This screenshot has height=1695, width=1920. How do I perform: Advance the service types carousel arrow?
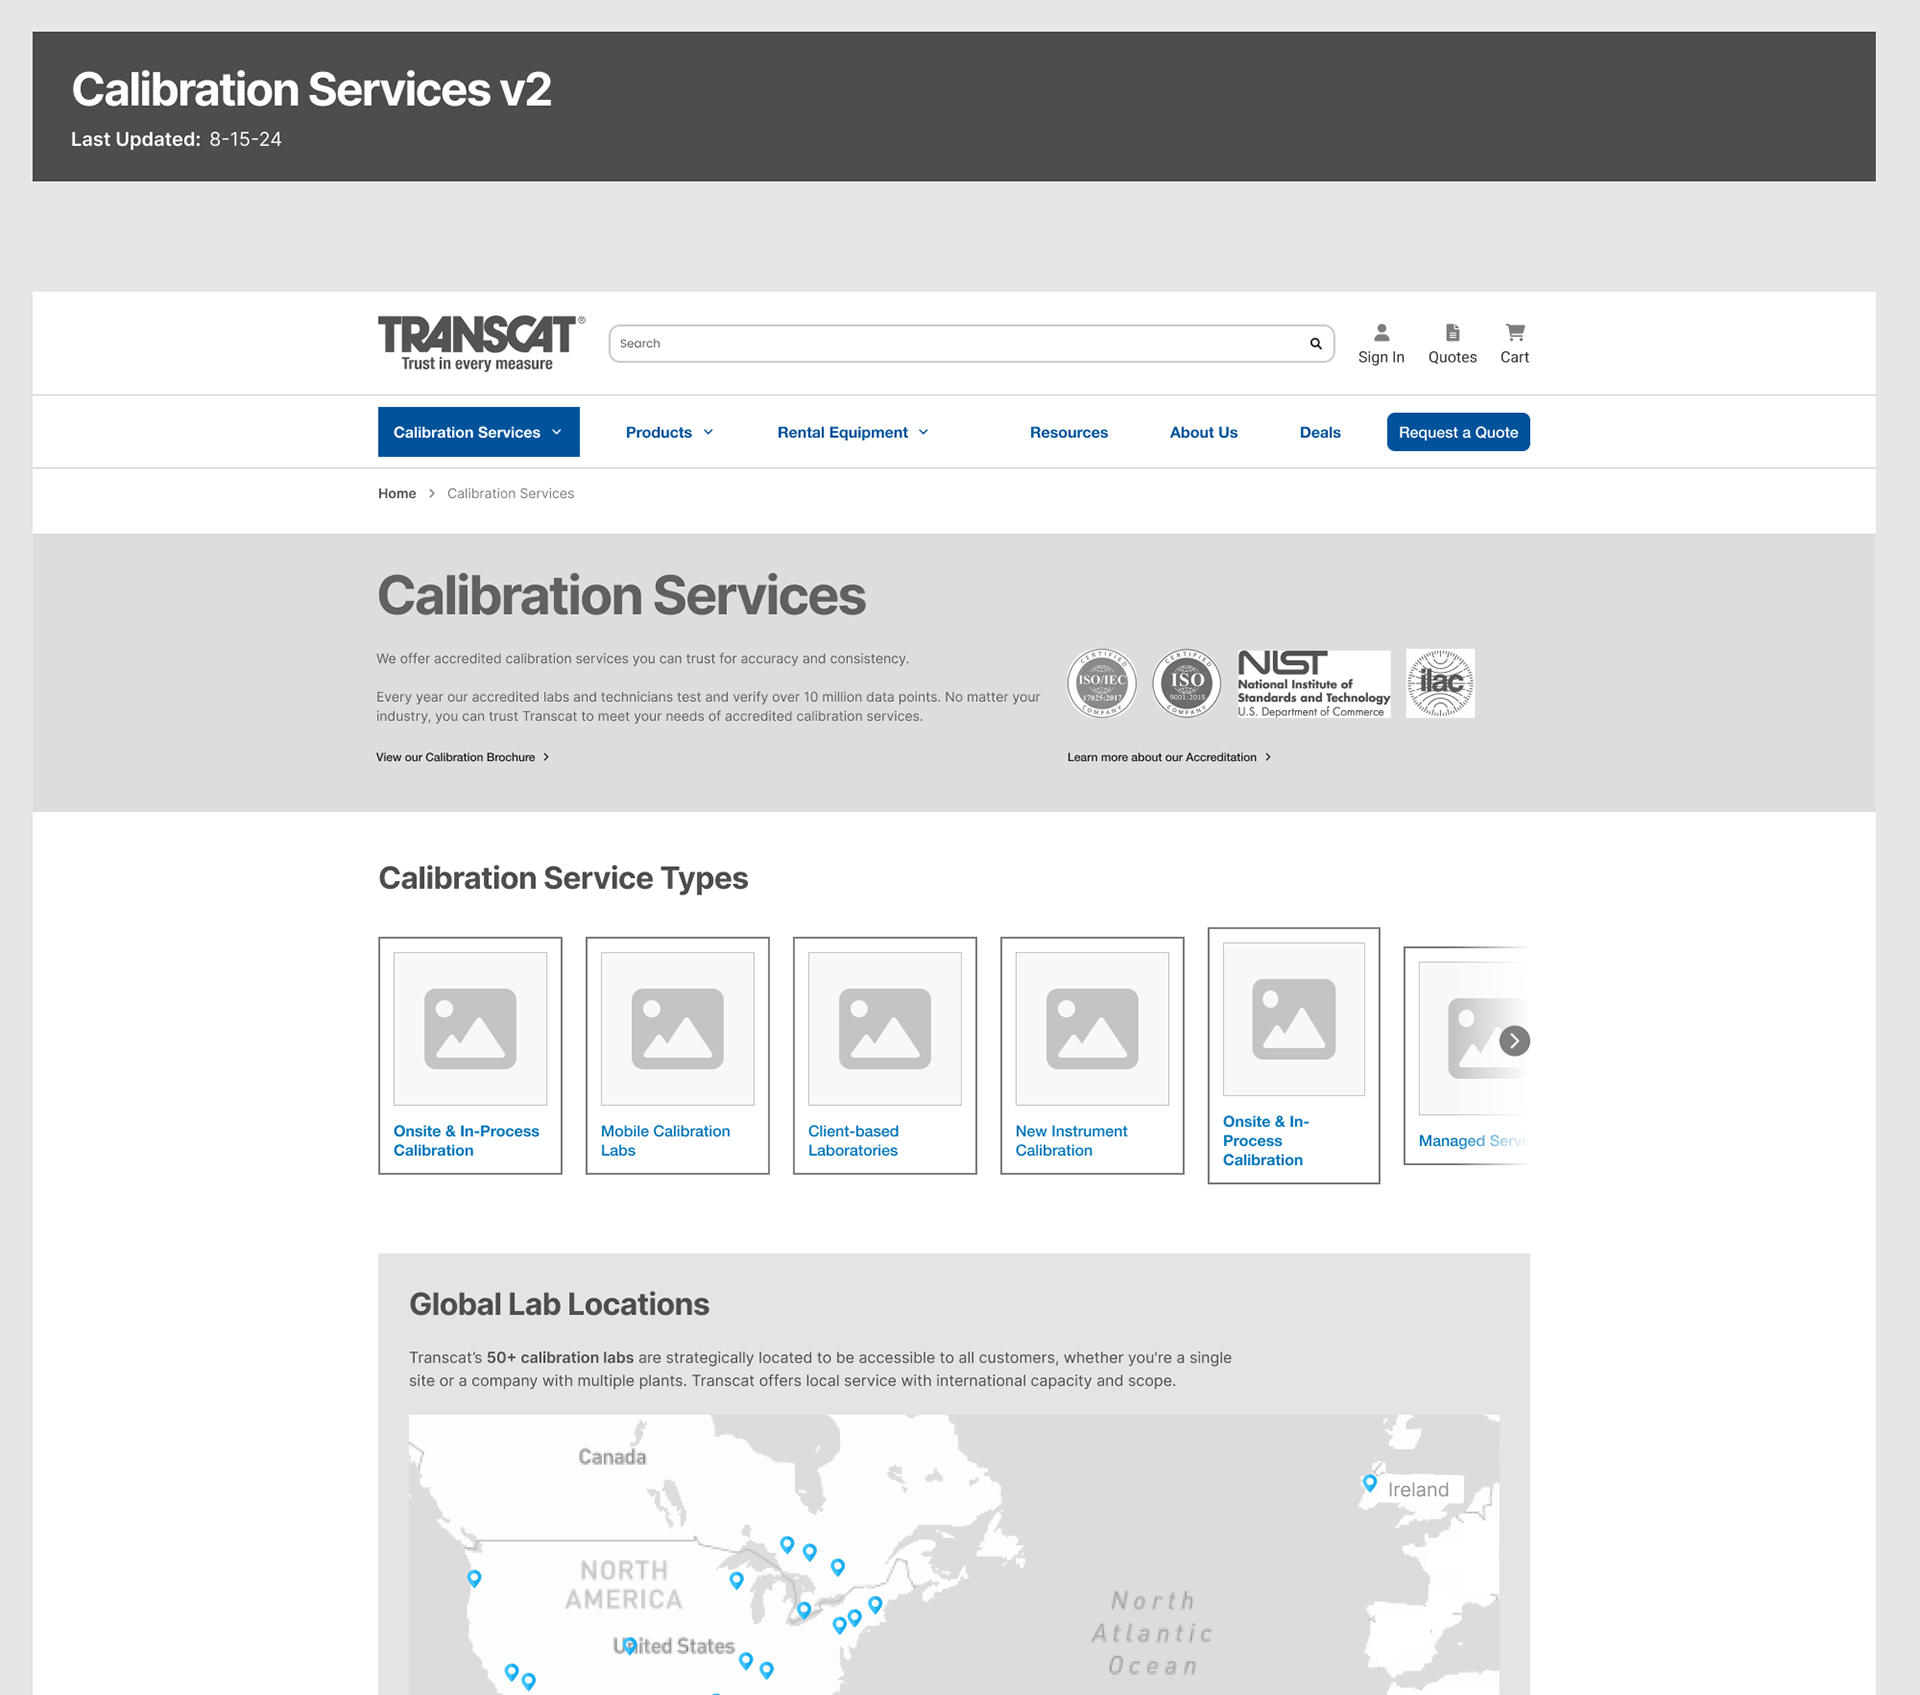tap(1513, 1041)
